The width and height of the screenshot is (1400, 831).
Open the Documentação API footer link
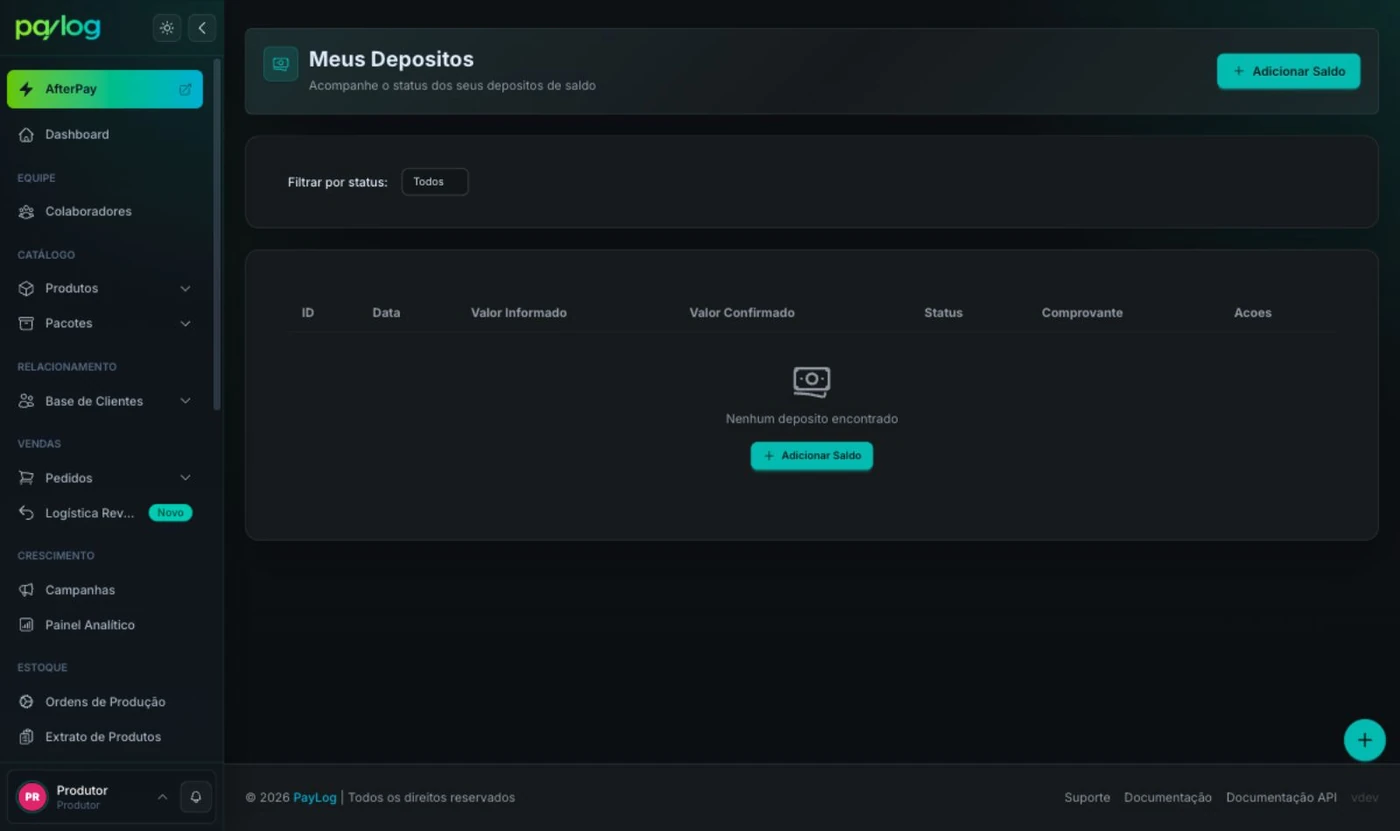click(1281, 798)
